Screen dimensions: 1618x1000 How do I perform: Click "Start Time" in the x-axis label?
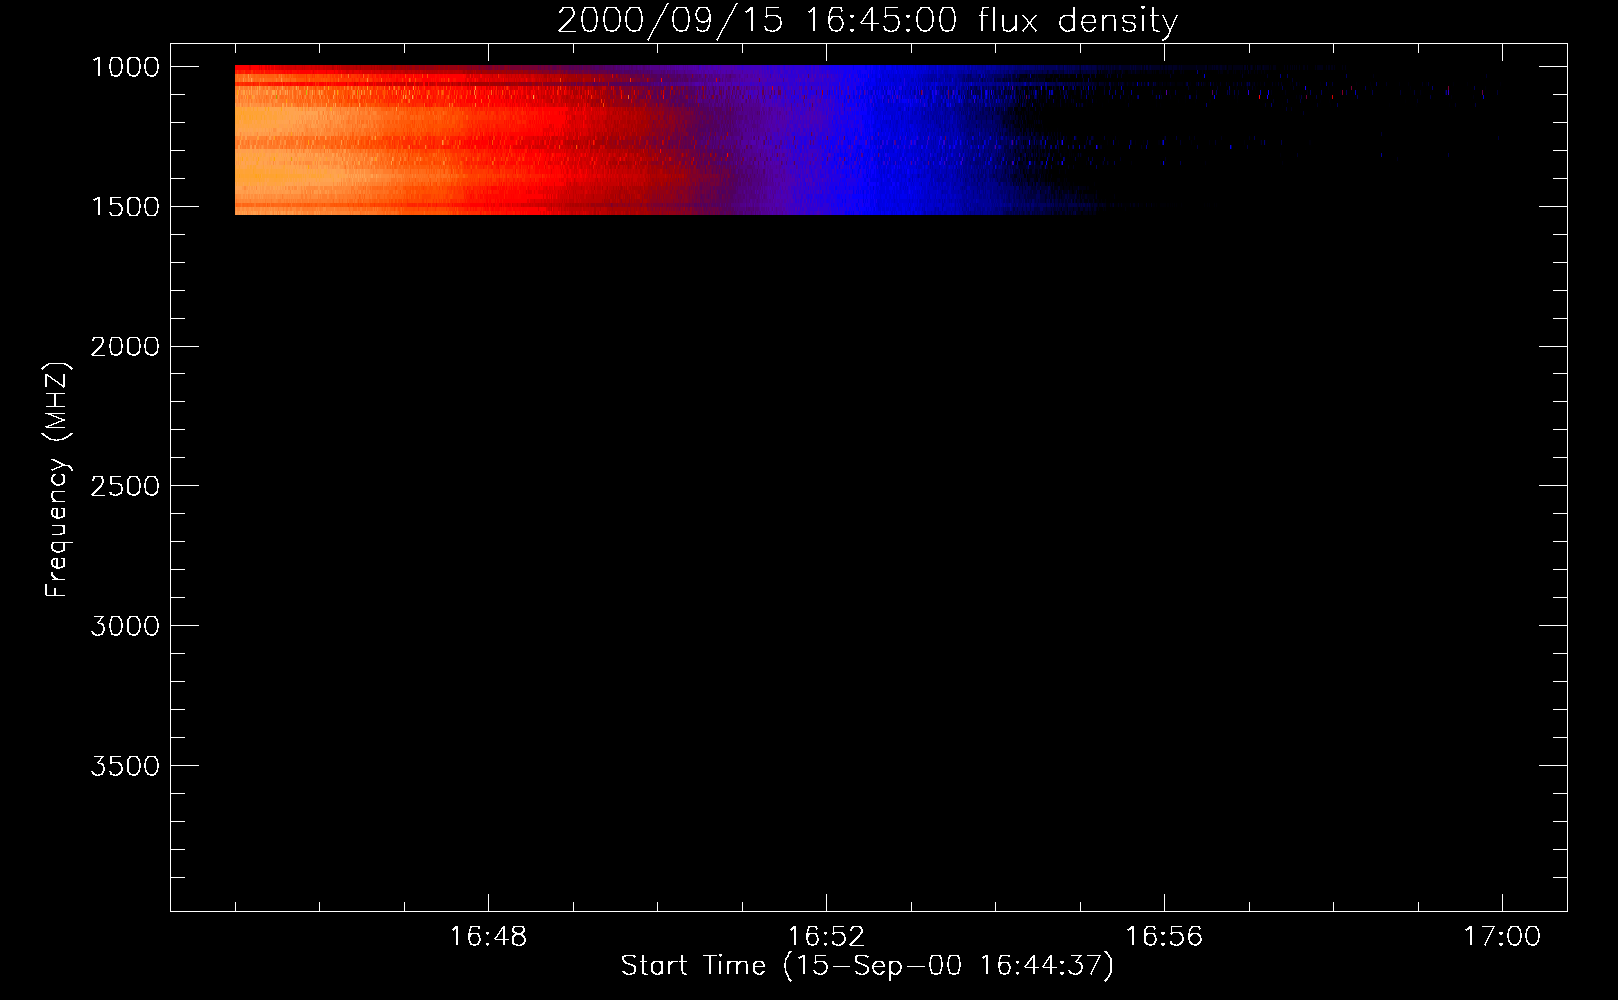click(x=692, y=965)
